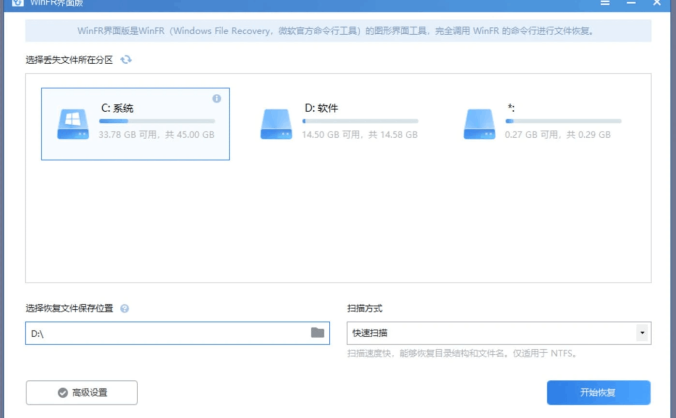Open folder browser for save location
This screenshot has width=676, height=418.
(317, 332)
